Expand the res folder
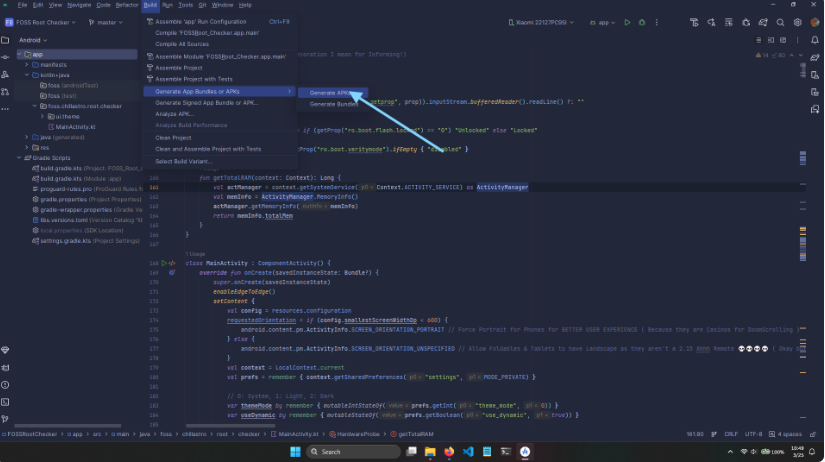This screenshot has height=462, width=825. tap(27, 147)
